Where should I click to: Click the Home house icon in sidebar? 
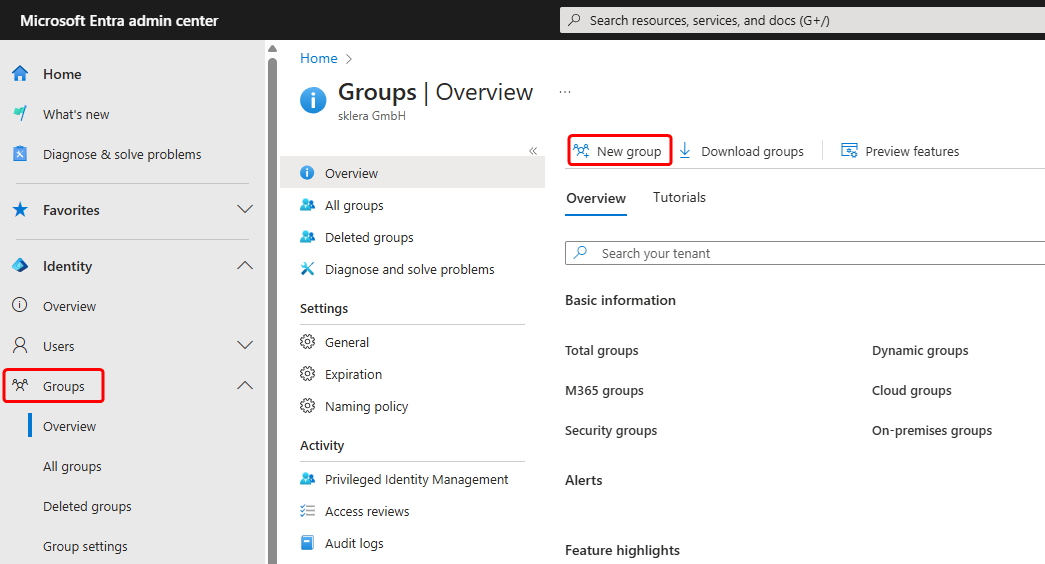[20, 74]
